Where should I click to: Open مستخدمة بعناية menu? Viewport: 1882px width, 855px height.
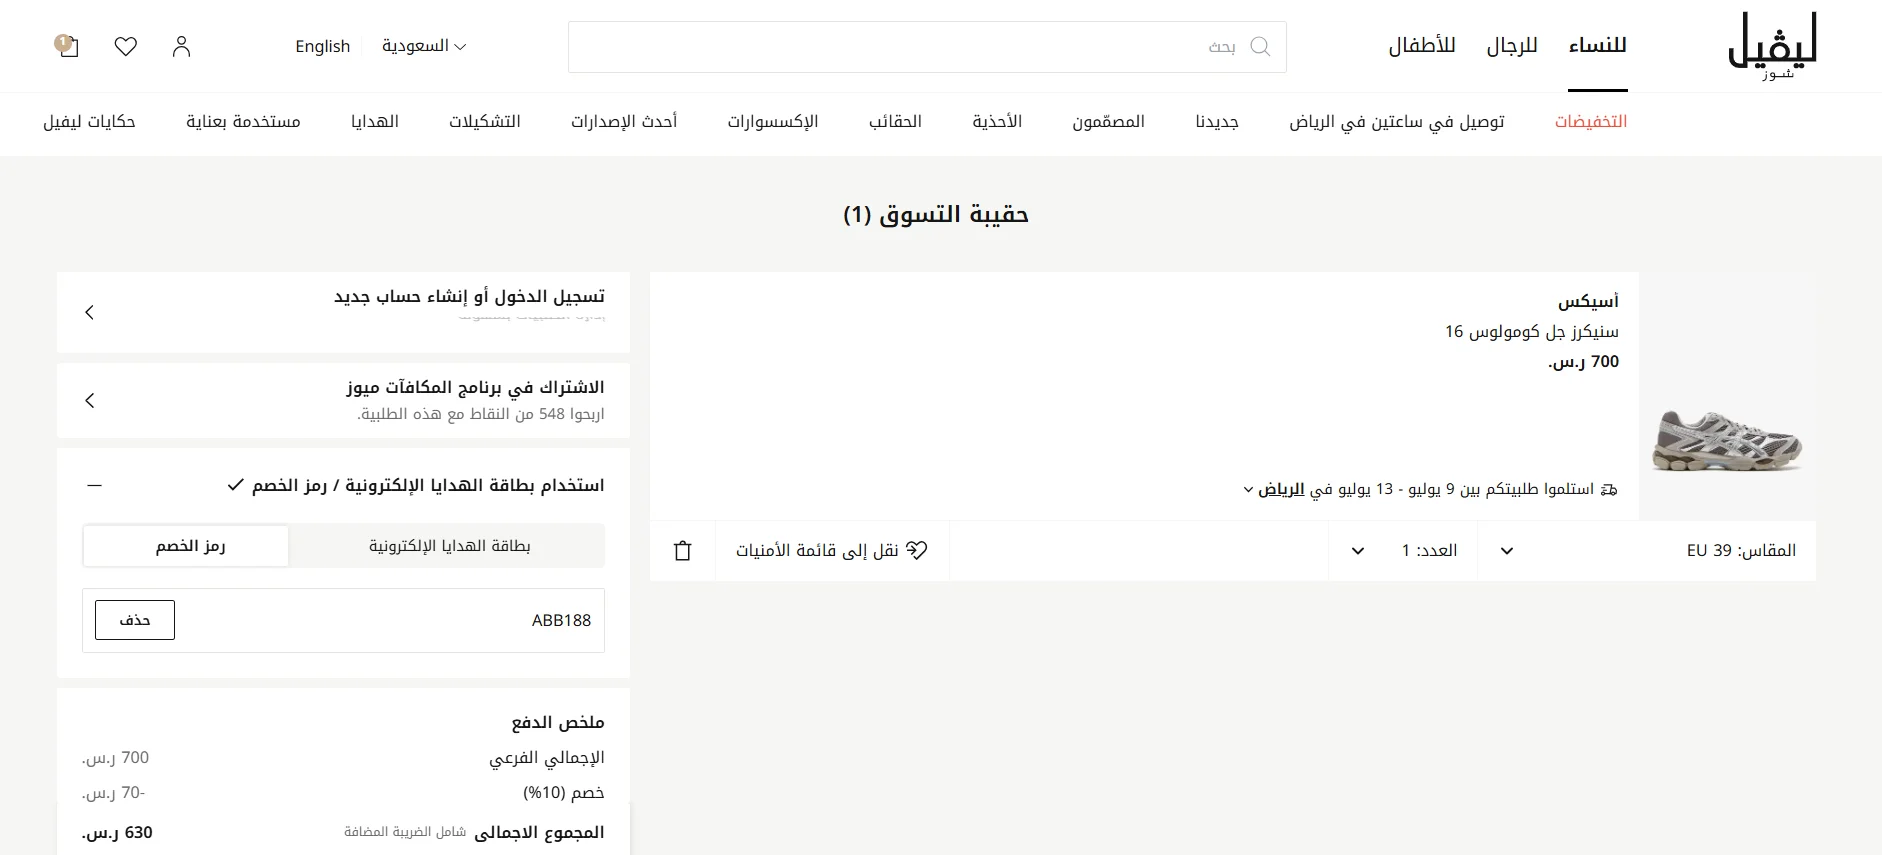tap(243, 121)
